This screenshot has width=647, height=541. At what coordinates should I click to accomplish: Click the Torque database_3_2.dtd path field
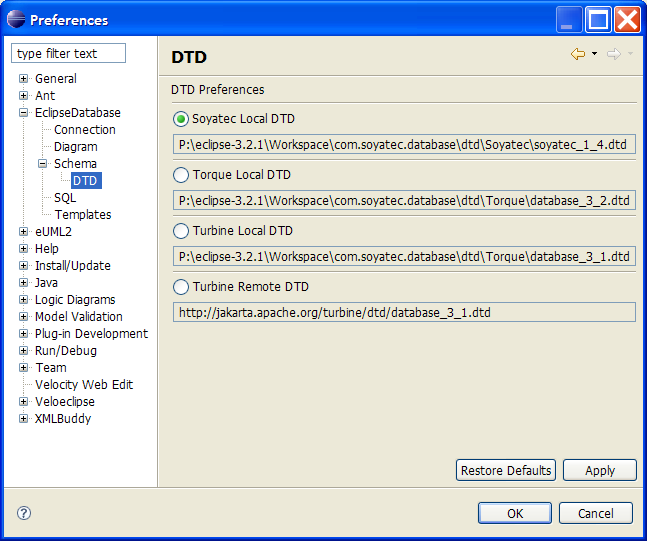click(x=404, y=201)
